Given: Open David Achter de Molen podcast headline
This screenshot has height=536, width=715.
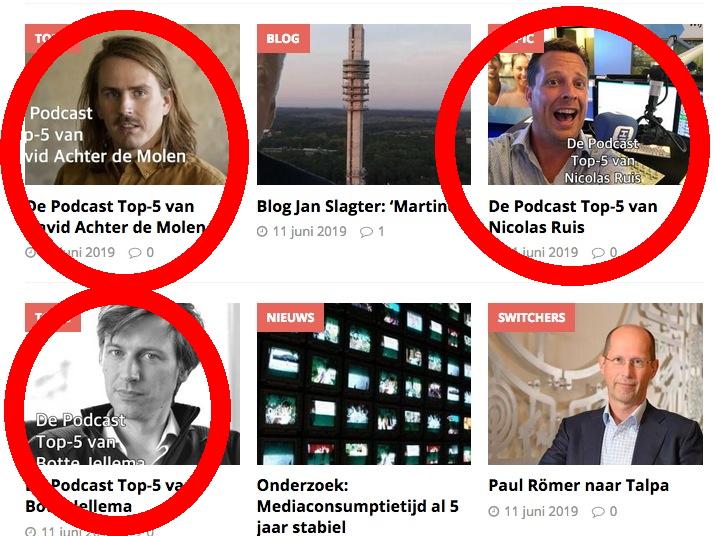Looking at the screenshot, I should 115,217.
